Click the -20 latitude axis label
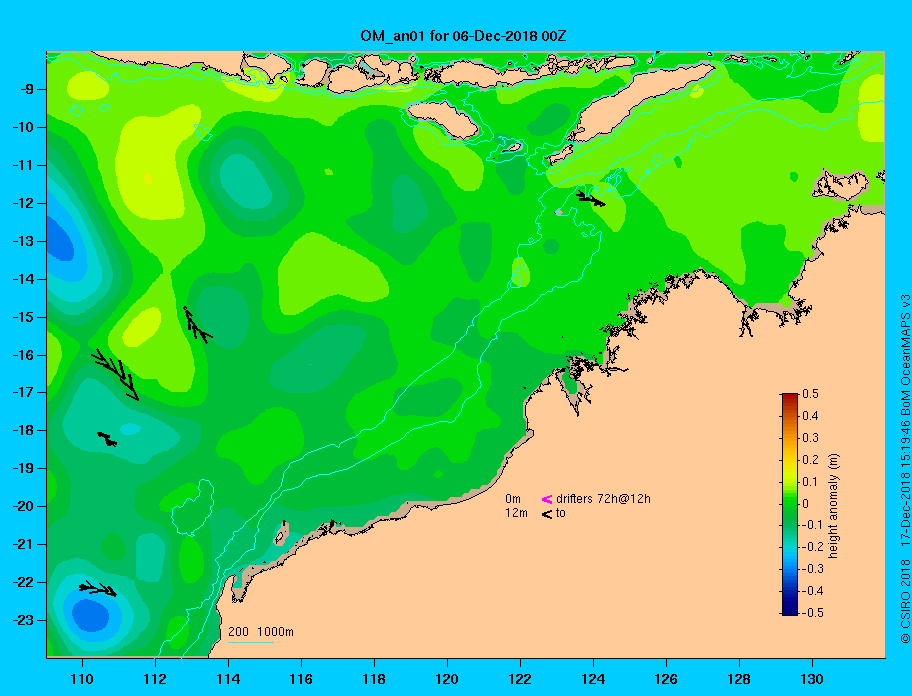The image size is (912, 696). point(22,506)
